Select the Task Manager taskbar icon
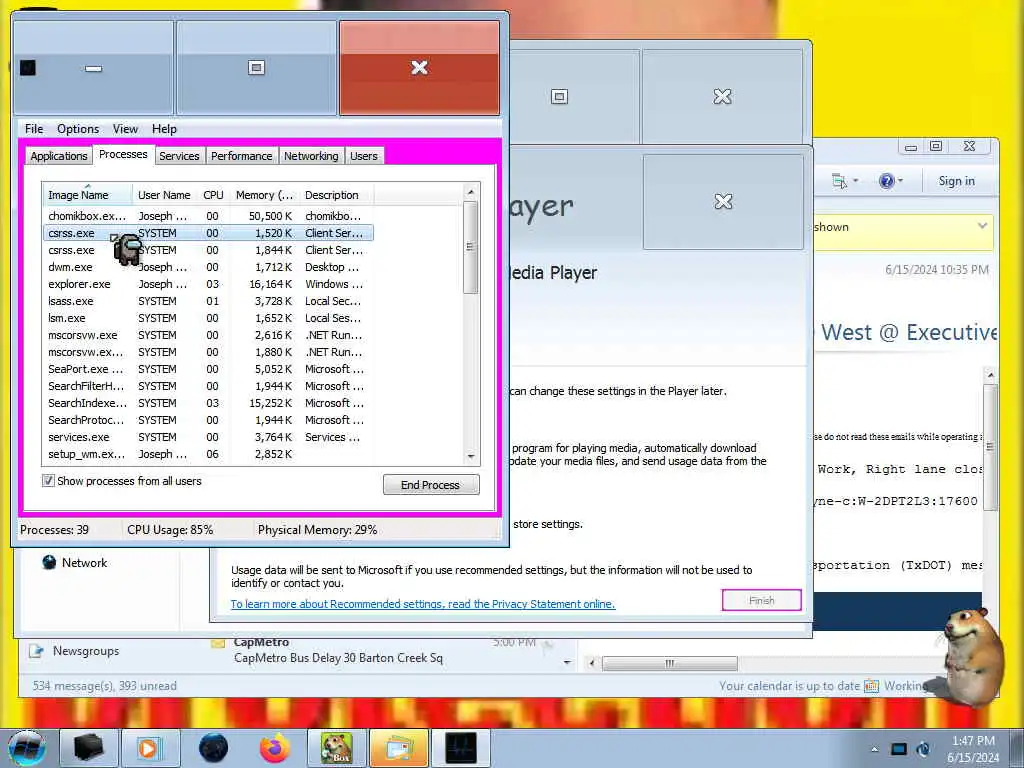Screen dimensions: 1024x768 tap(460, 748)
